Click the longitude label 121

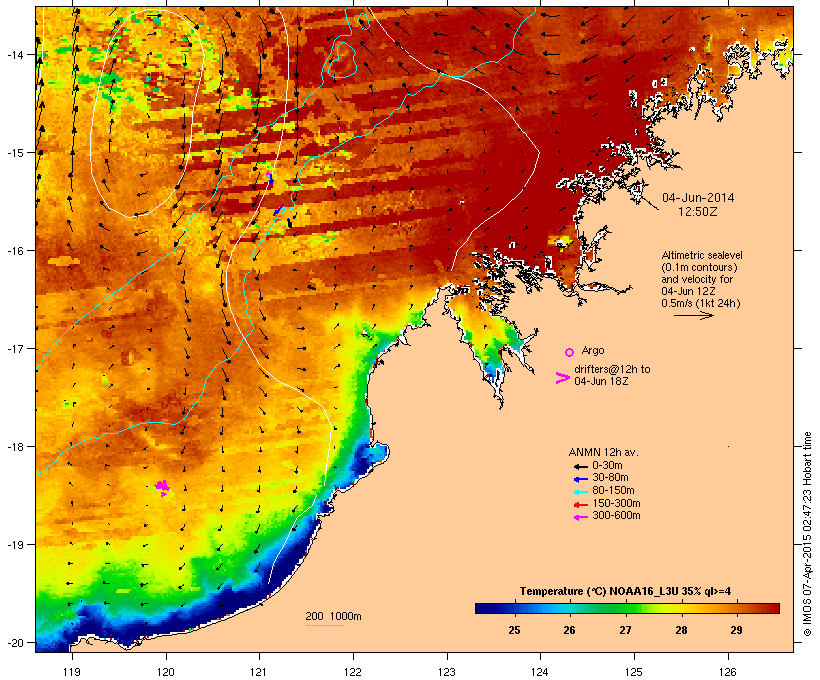click(259, 672)
